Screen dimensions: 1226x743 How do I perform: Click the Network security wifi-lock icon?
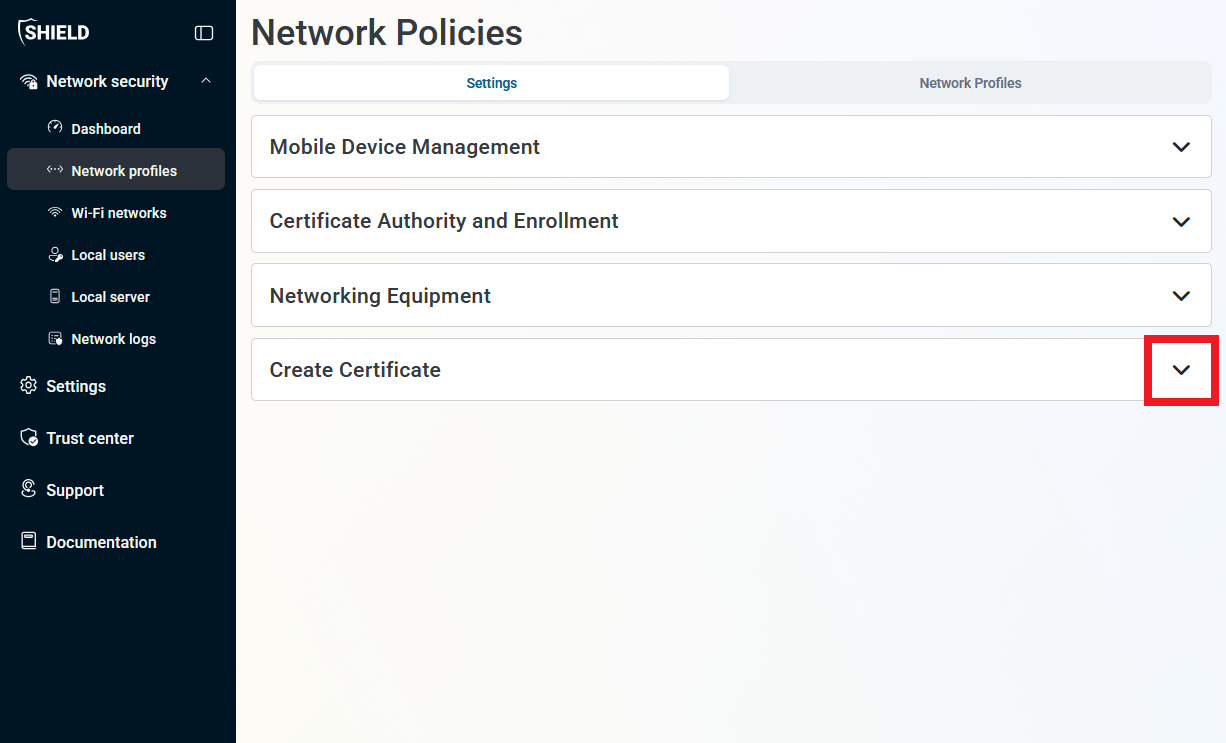point(29,82)
